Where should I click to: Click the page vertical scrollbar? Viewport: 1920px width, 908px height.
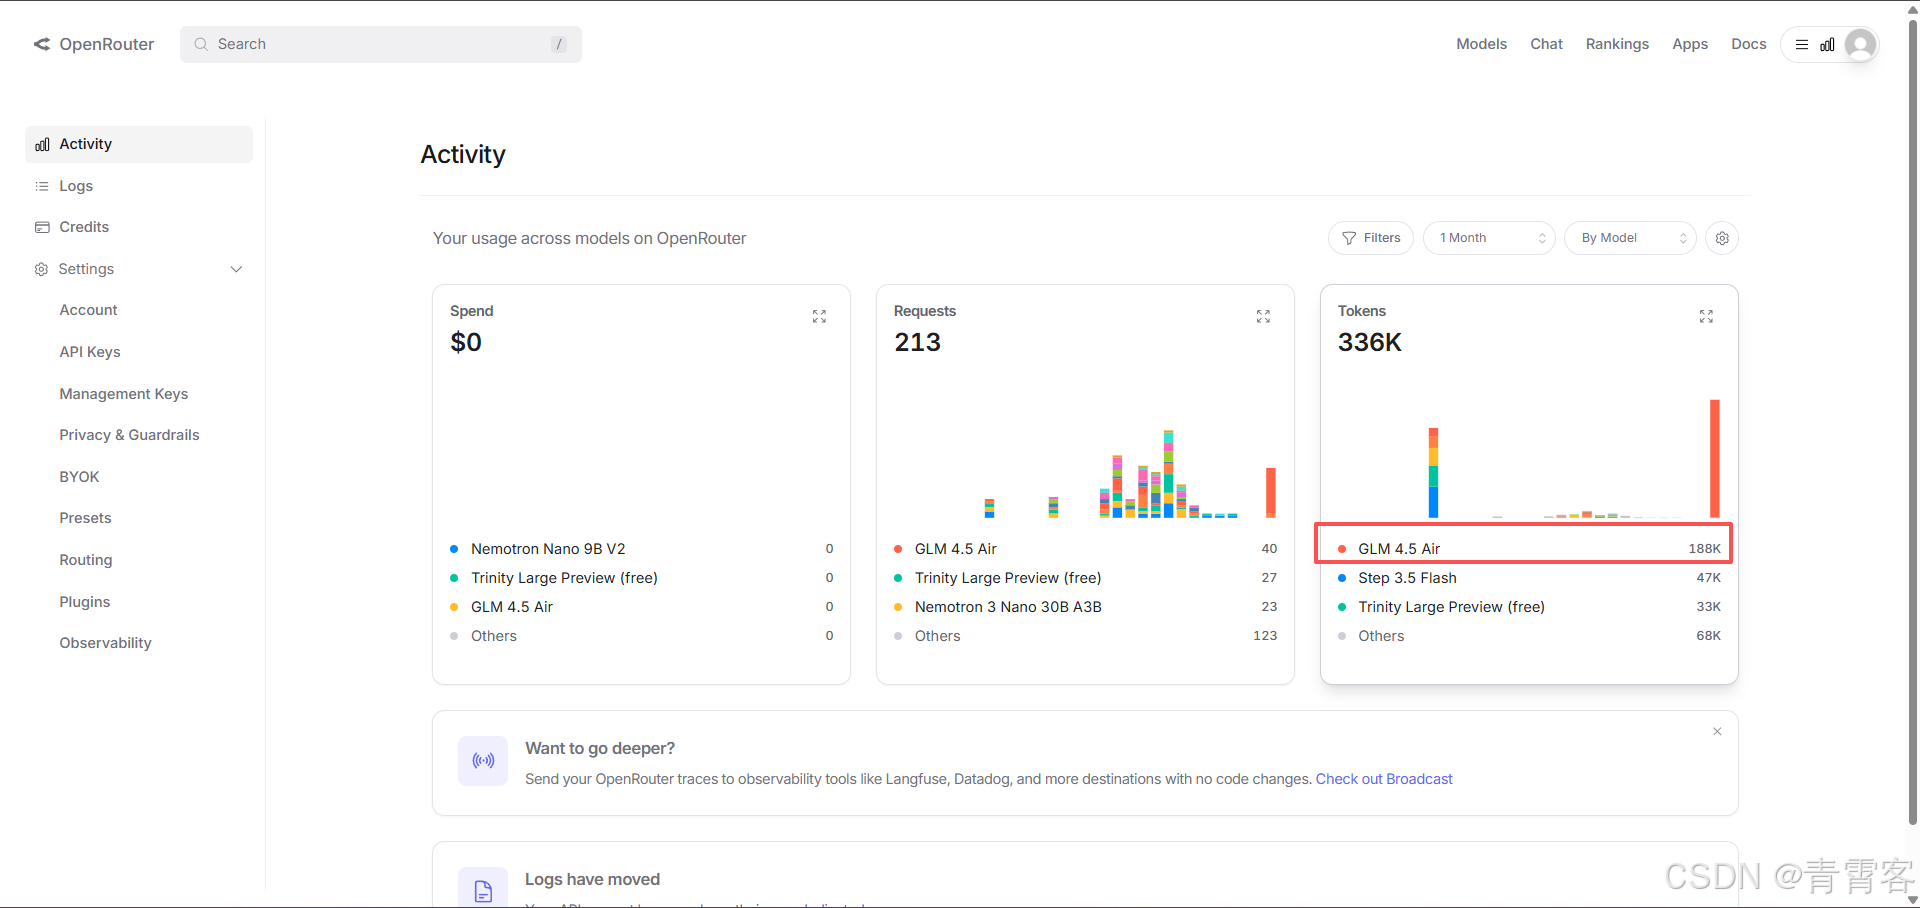[x=1913, y=420]
